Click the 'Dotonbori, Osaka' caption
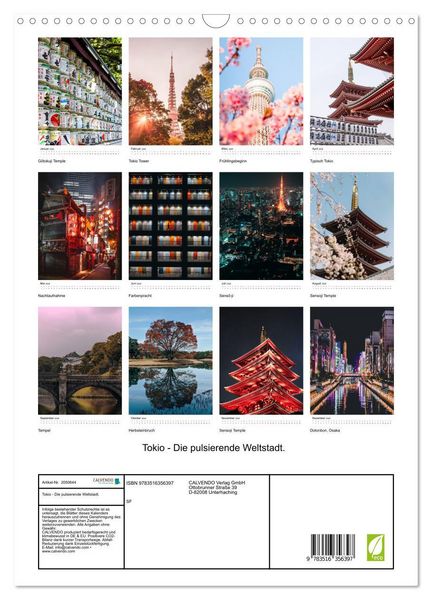The image size is (432, 600). (325, 430)
